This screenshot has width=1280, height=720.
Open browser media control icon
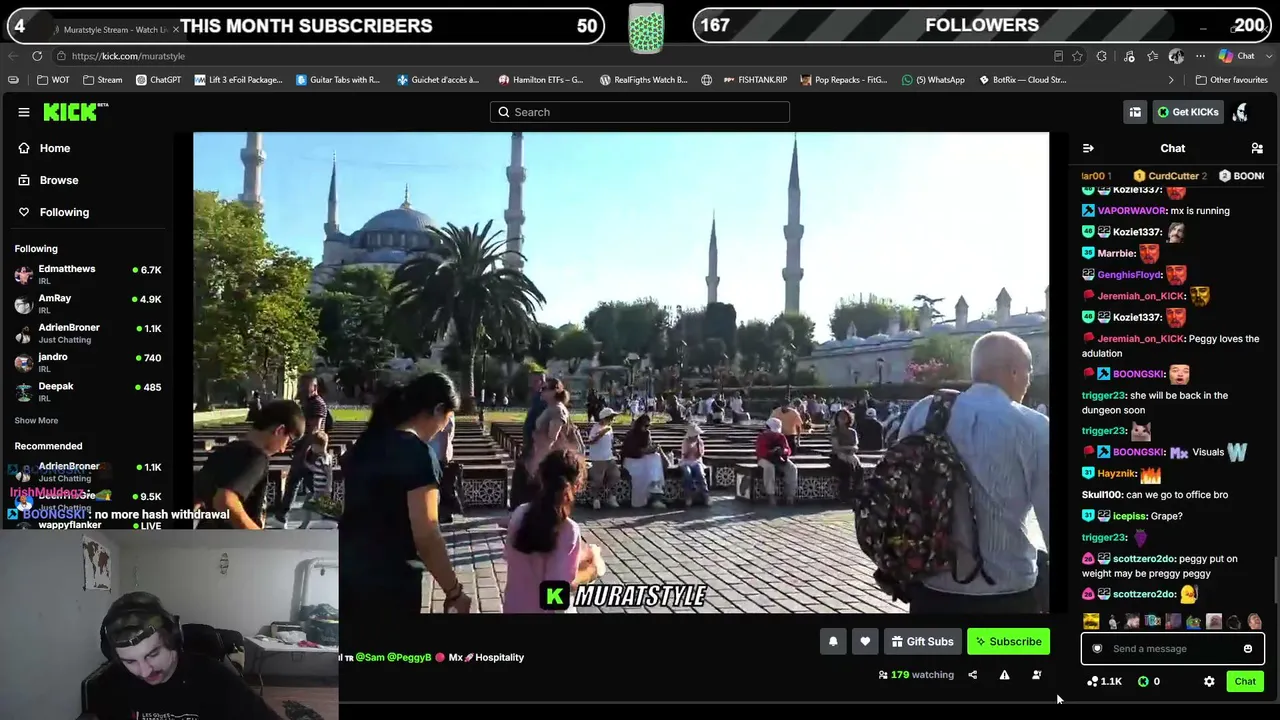[x=1129, y=56]
